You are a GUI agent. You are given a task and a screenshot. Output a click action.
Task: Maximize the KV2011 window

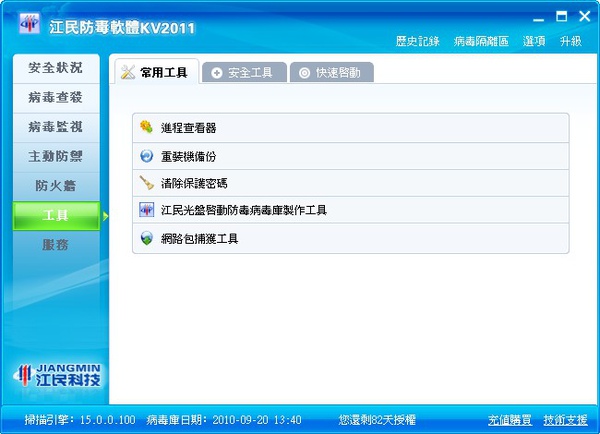[x=561, y=16]
